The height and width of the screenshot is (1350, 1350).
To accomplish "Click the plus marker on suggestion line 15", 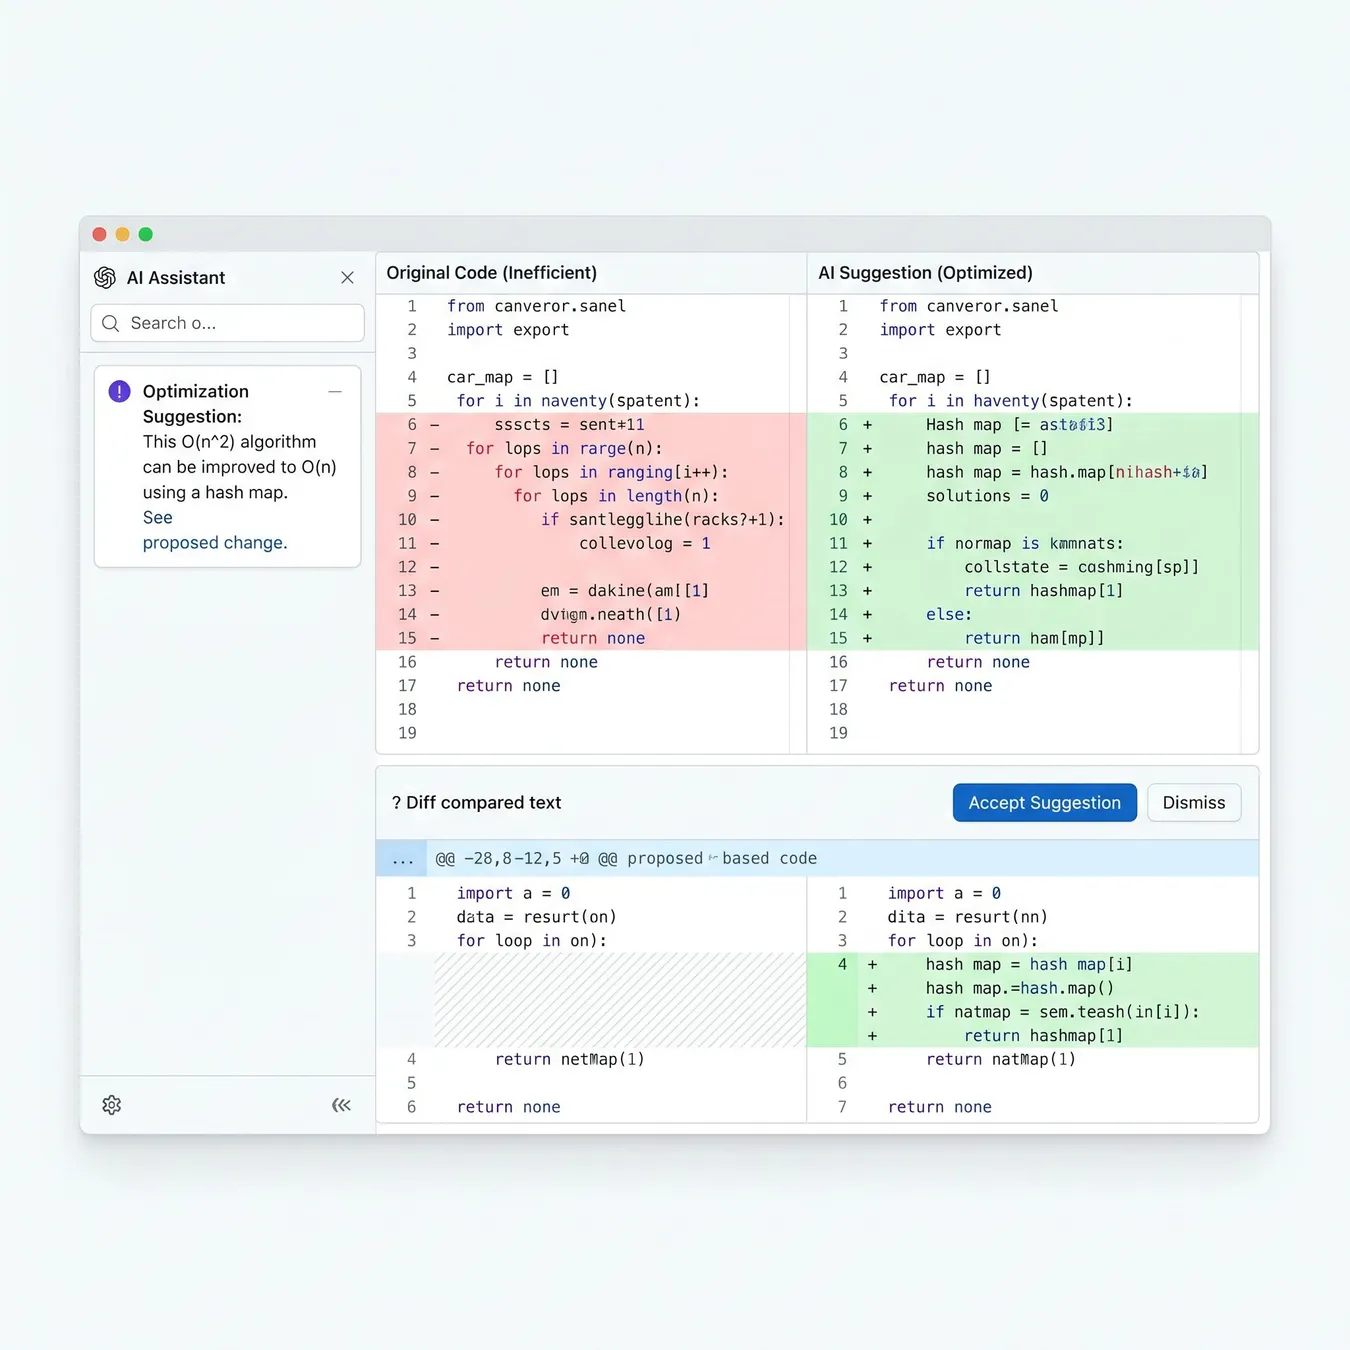I will tap(867, 638).
